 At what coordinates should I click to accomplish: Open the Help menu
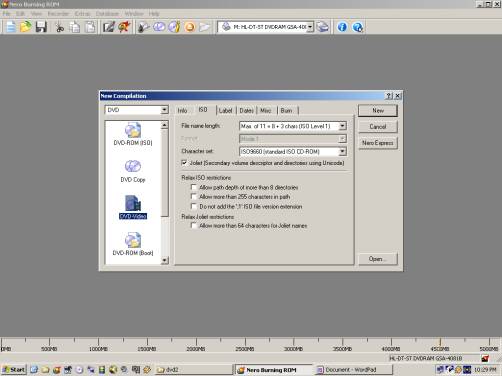[x=154, y=14]
